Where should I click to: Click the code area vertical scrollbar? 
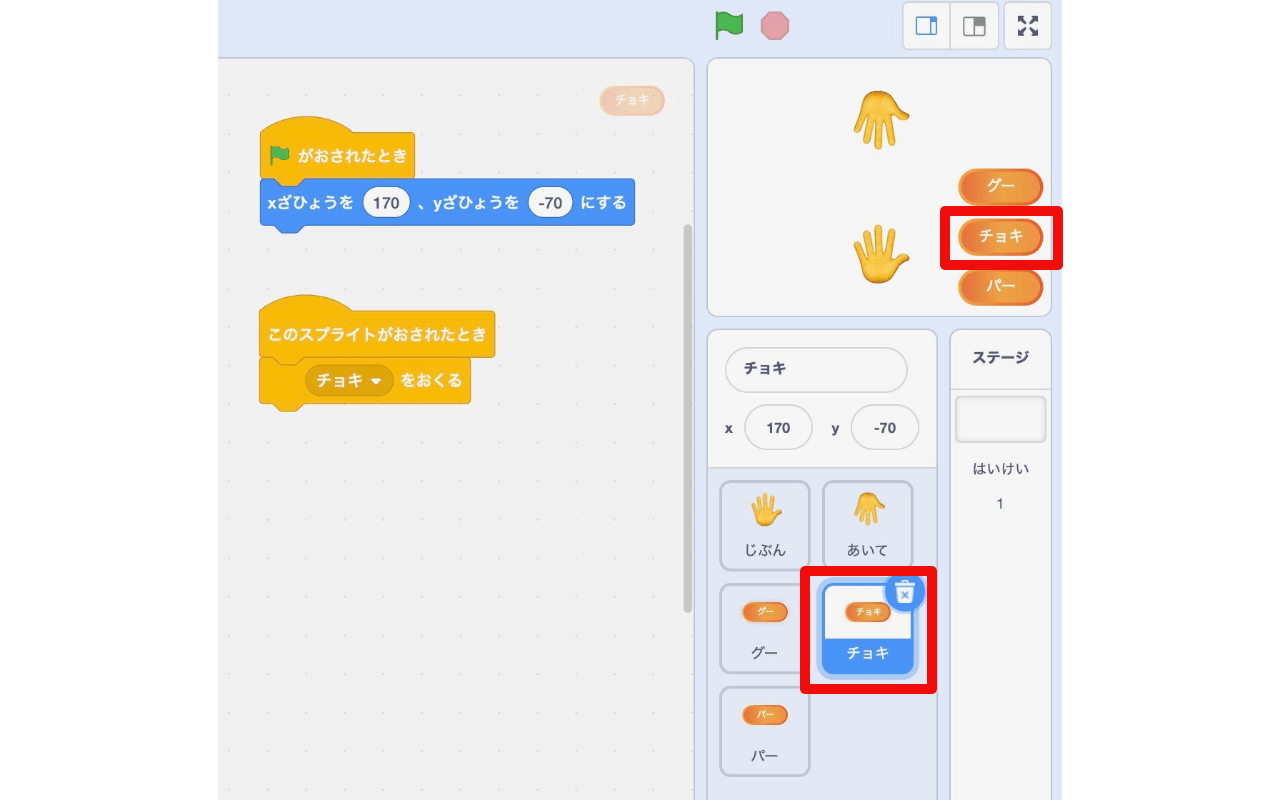(687, 418)
